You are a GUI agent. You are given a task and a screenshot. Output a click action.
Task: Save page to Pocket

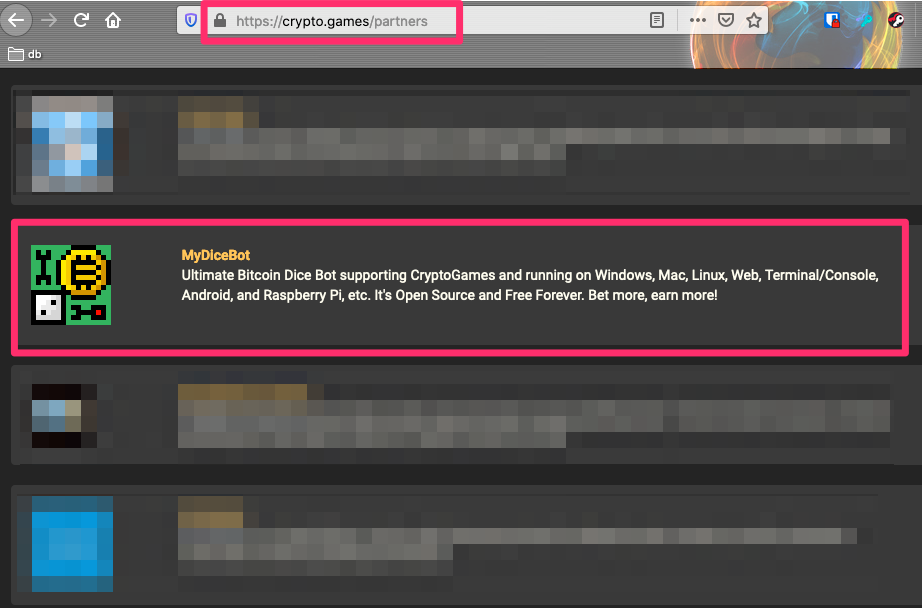(726, 21)
